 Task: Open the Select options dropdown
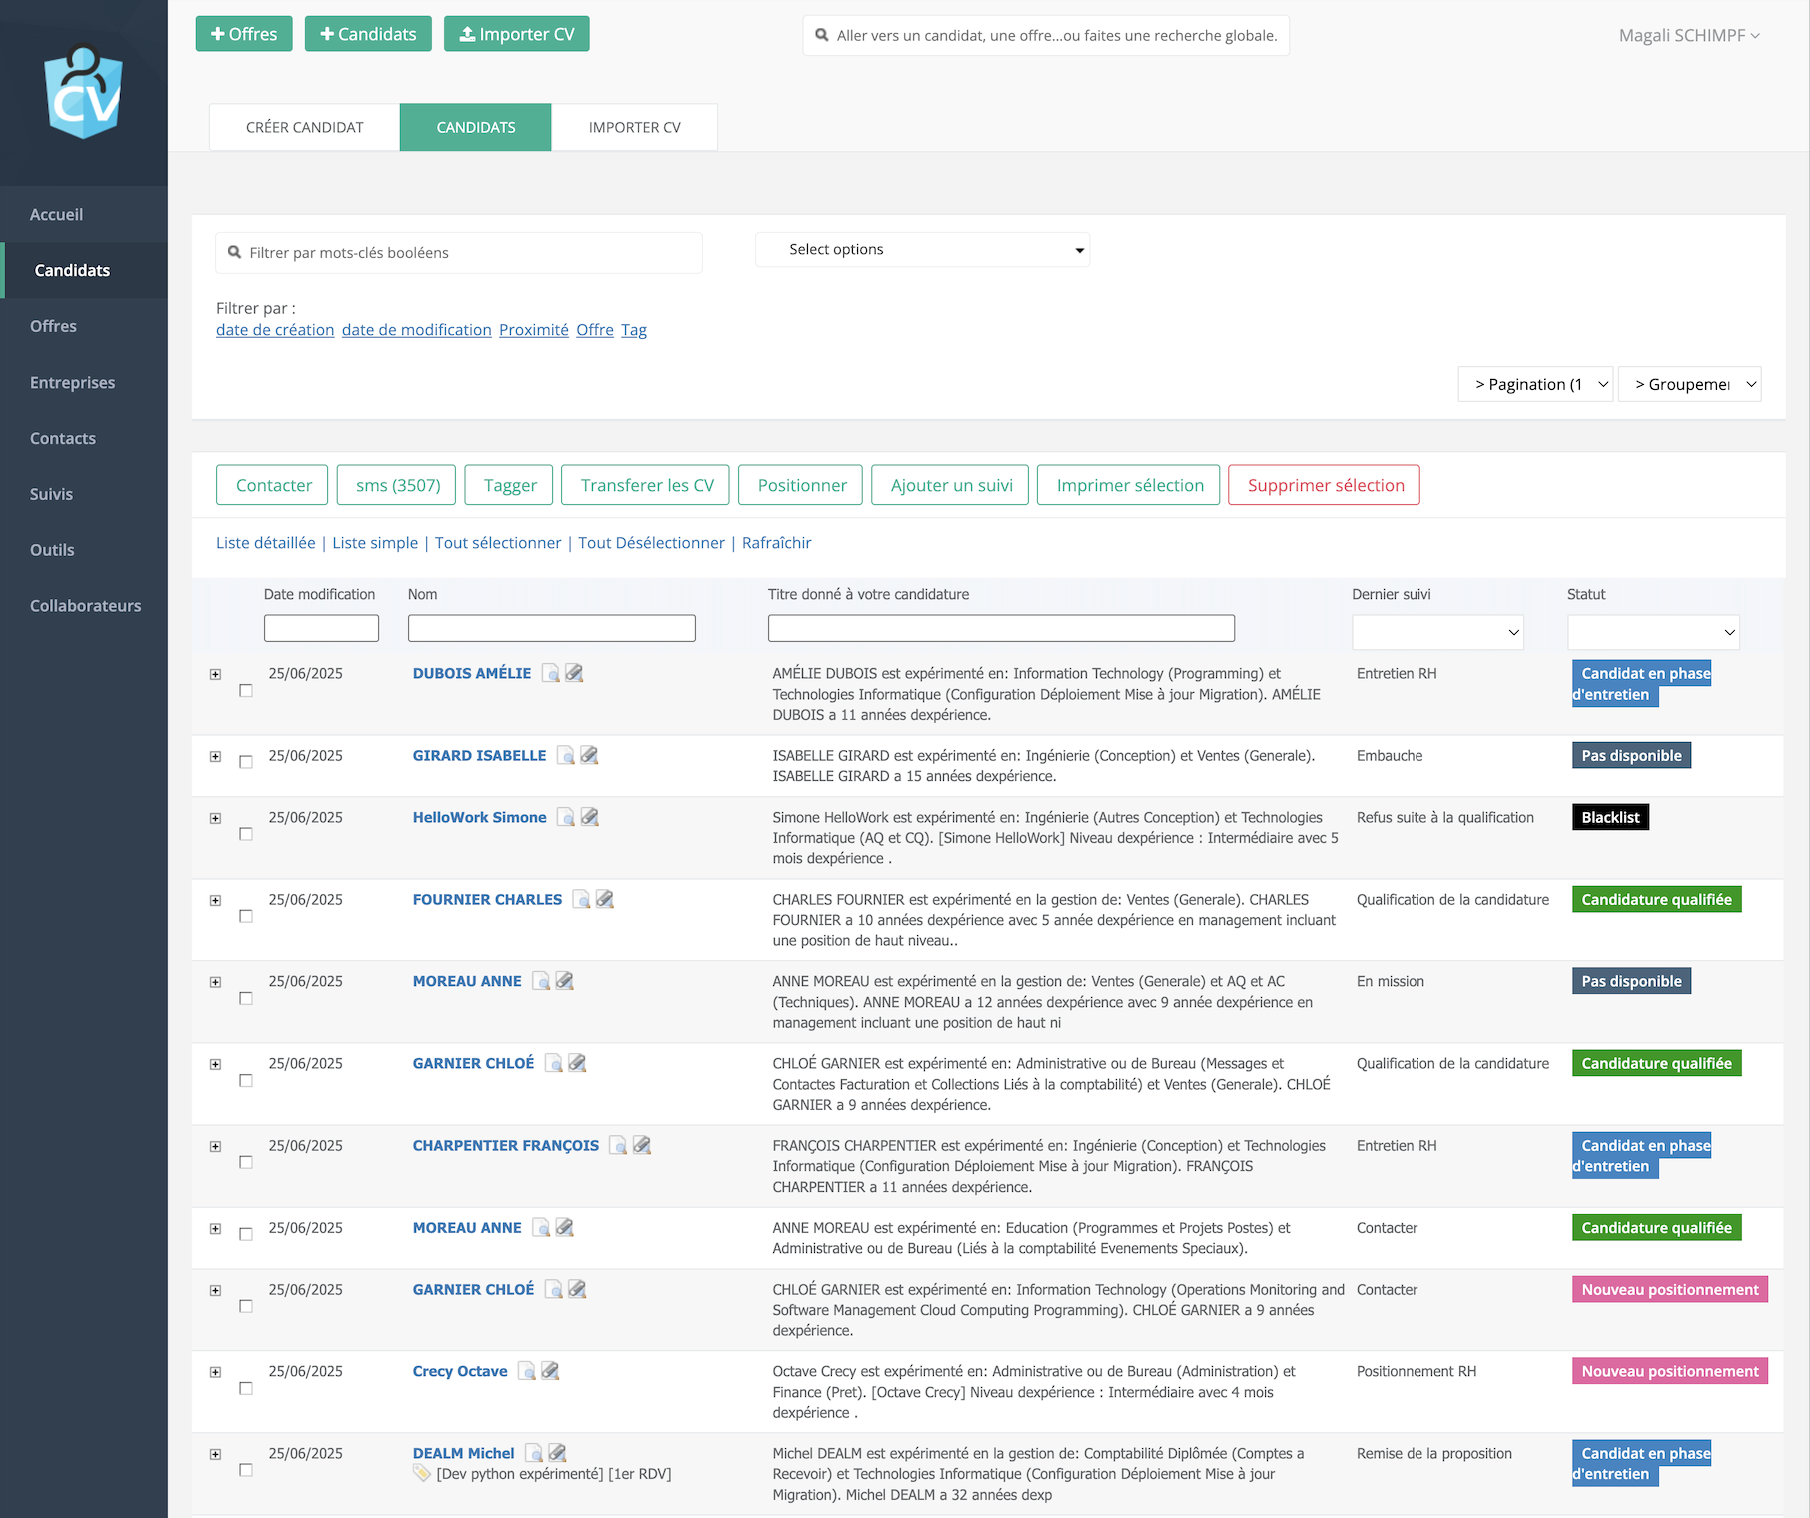(x=922, y=250)
